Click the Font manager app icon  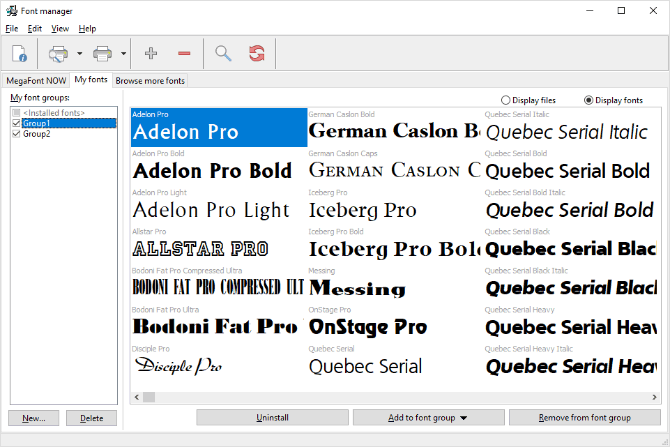(x=12, y=11)
